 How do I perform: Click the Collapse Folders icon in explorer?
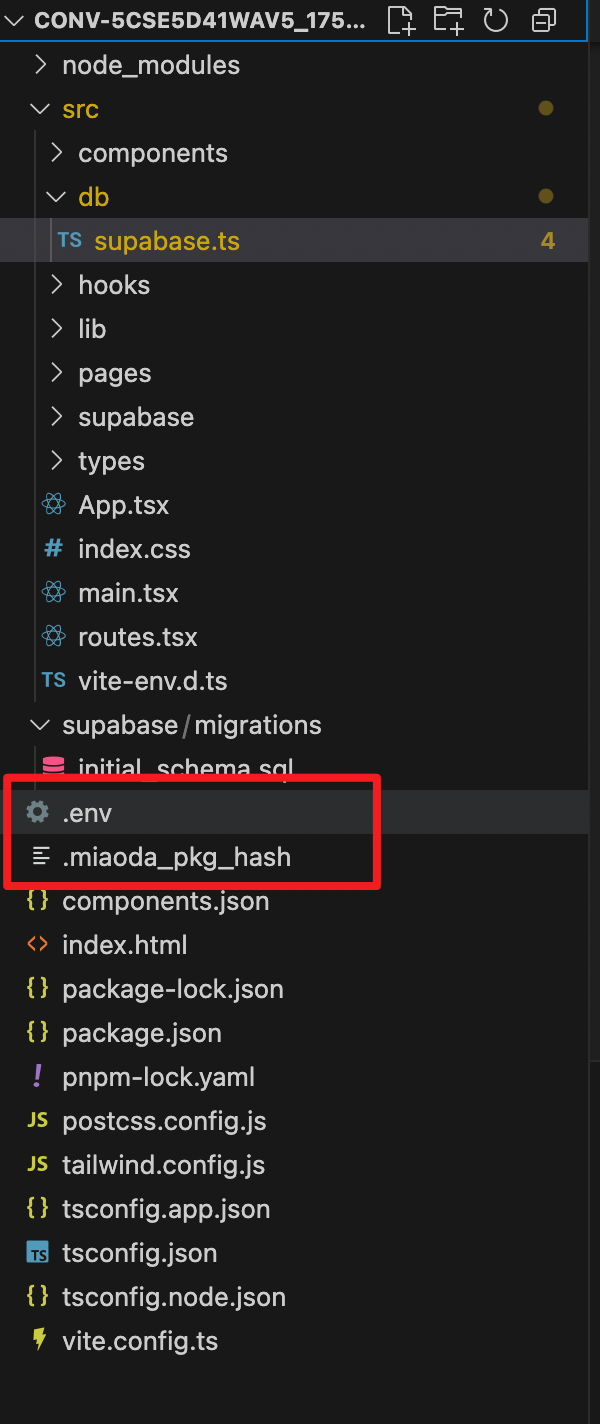[544, 19]
